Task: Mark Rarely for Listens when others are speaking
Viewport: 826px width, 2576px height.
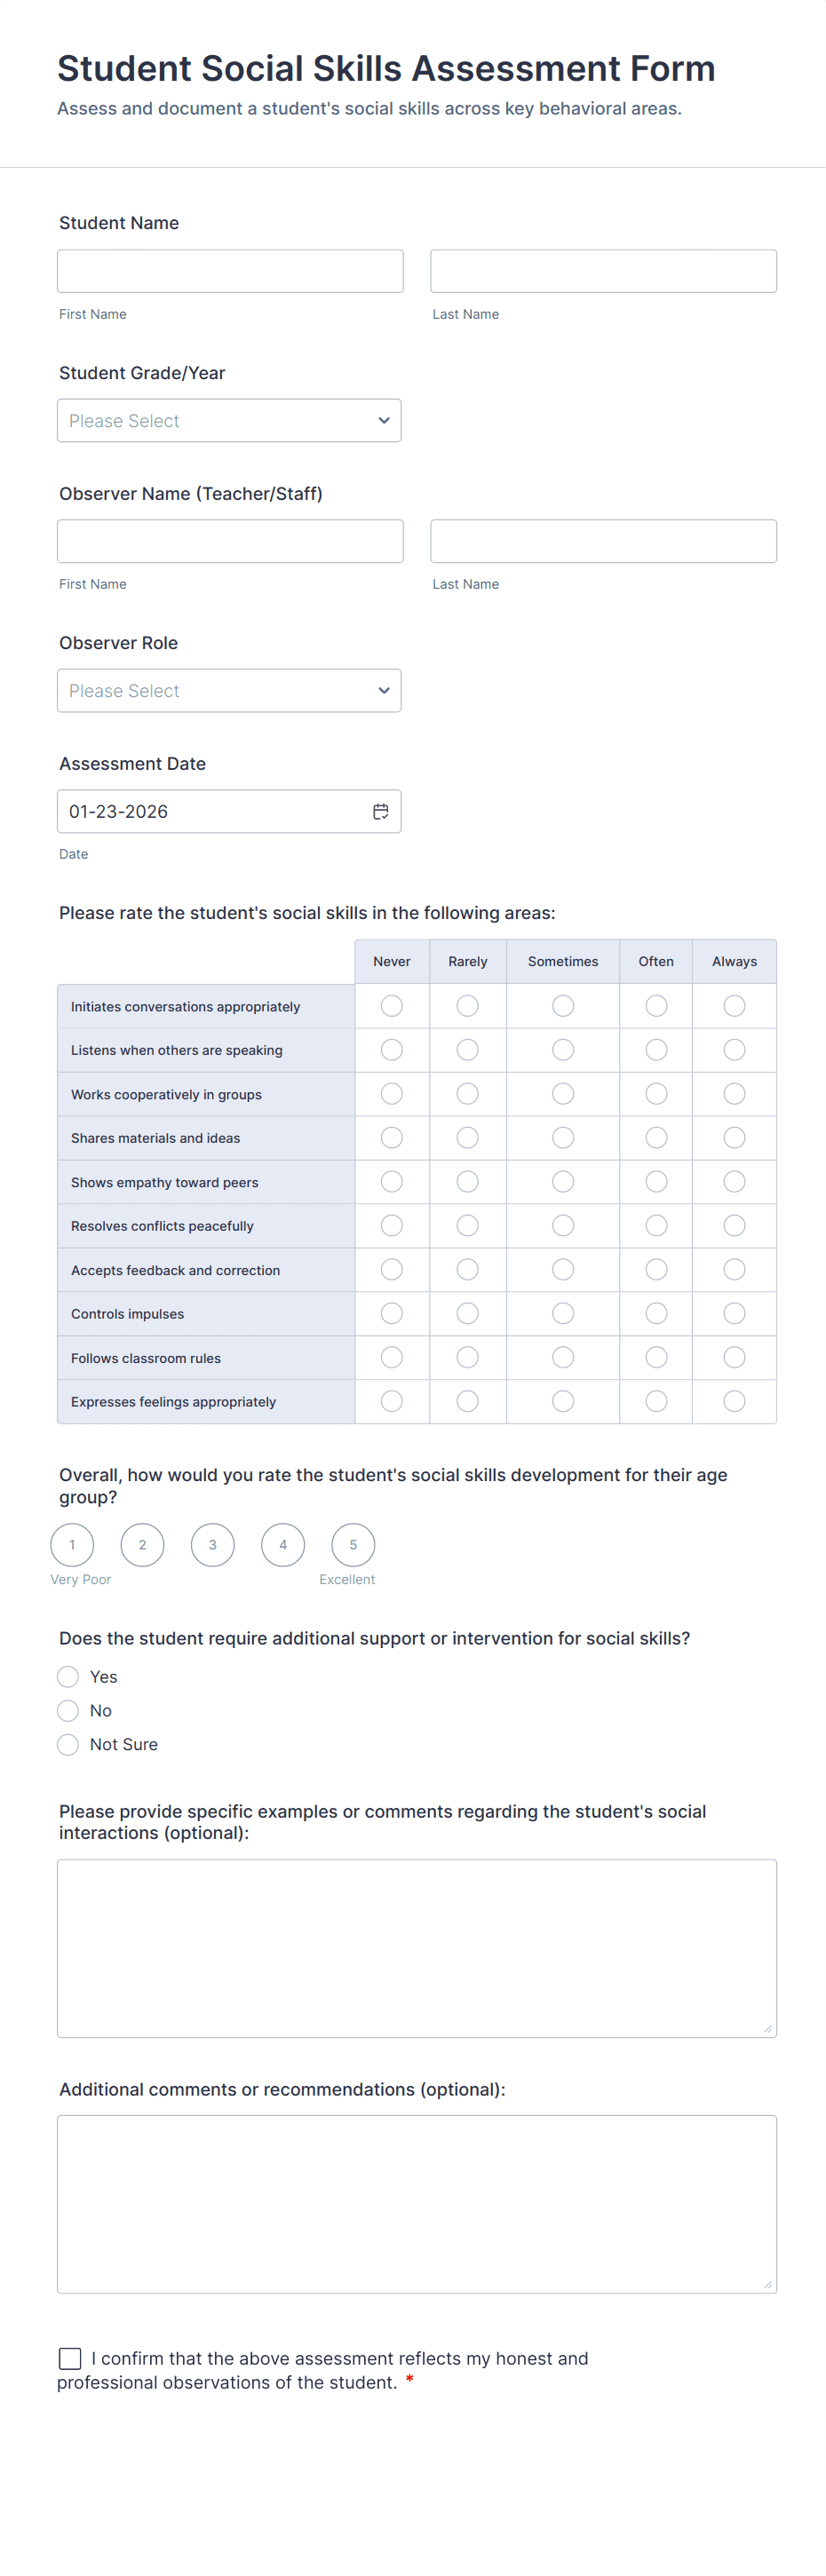Action: 467,1049
